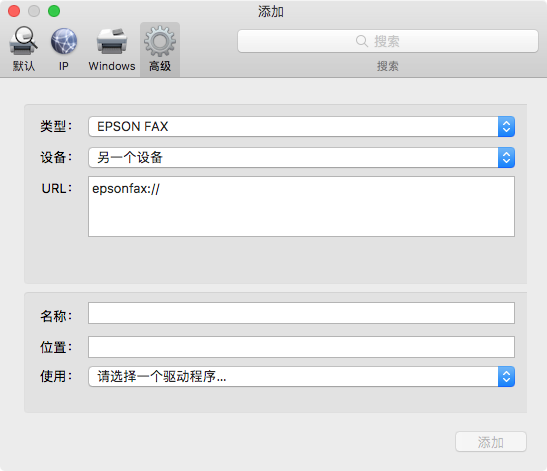Zoom the window with green button
The width and height of the screenshot is (547, 471).
pos(54,11)
